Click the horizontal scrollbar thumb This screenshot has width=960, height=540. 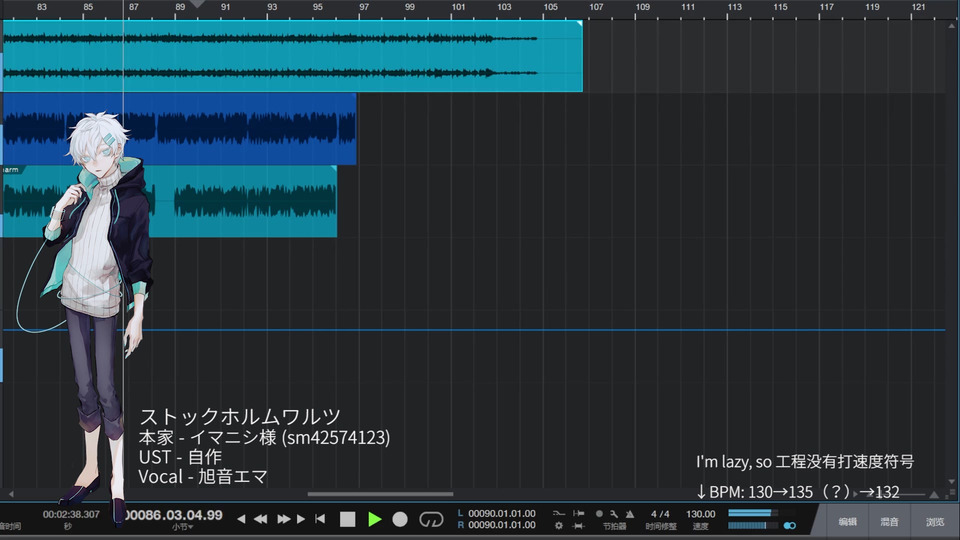click(x=380, y=494)
